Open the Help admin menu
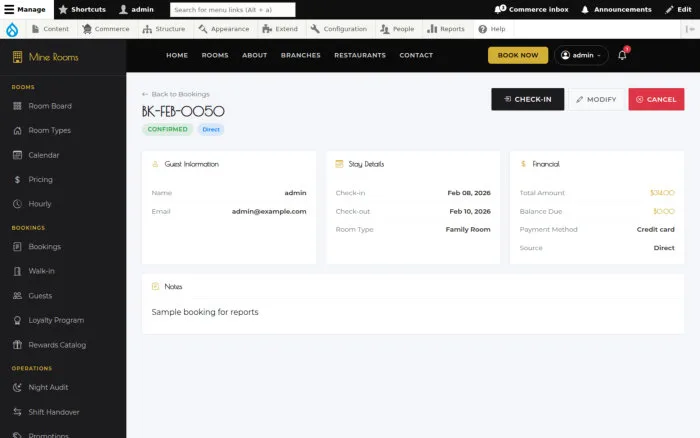Screen dimensions: 700x438 [492, 29]
